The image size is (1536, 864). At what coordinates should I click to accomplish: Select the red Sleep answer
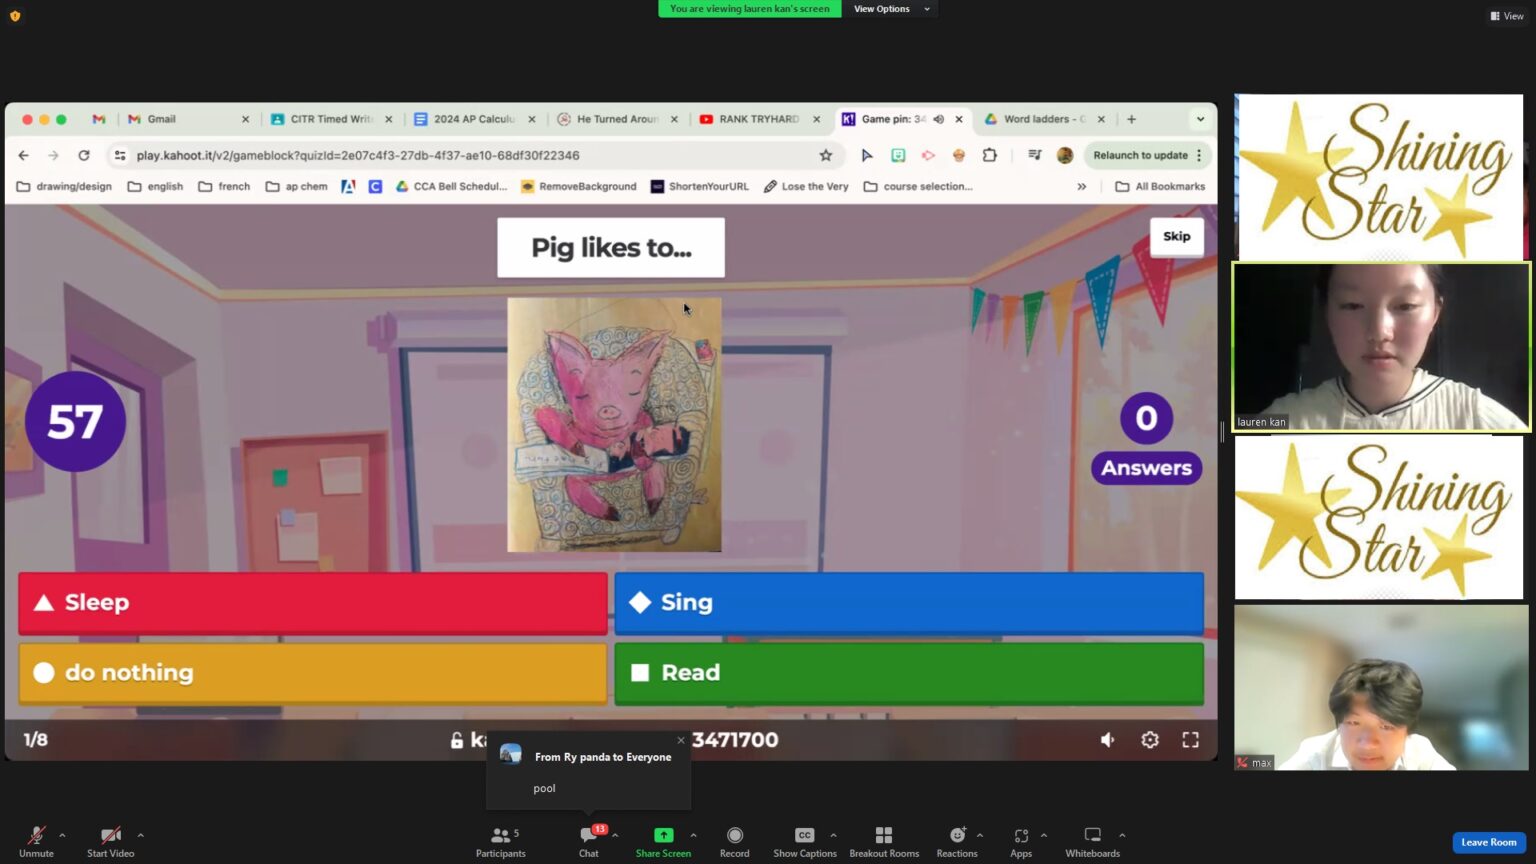[x=313, y=603]
